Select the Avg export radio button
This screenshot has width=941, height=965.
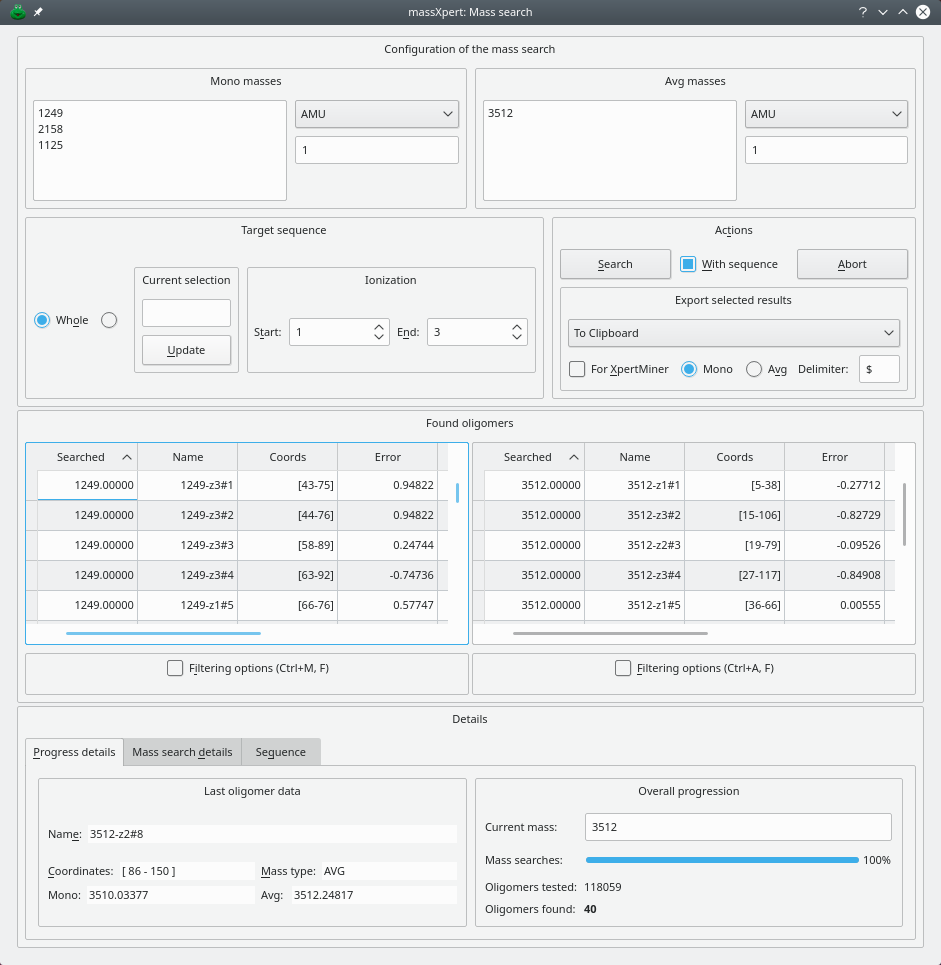click(754, 369)
